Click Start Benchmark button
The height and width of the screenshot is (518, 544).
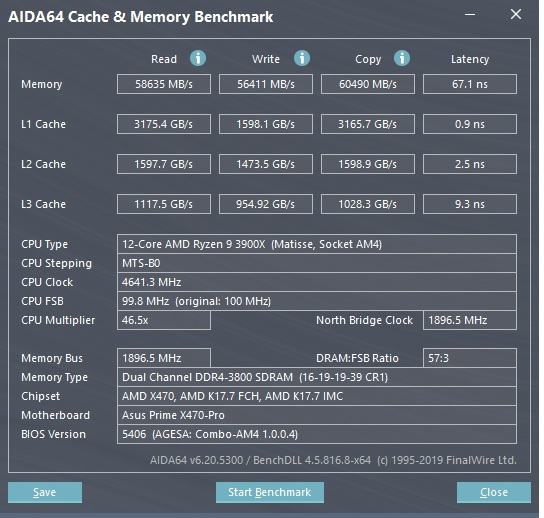point(270,492)
